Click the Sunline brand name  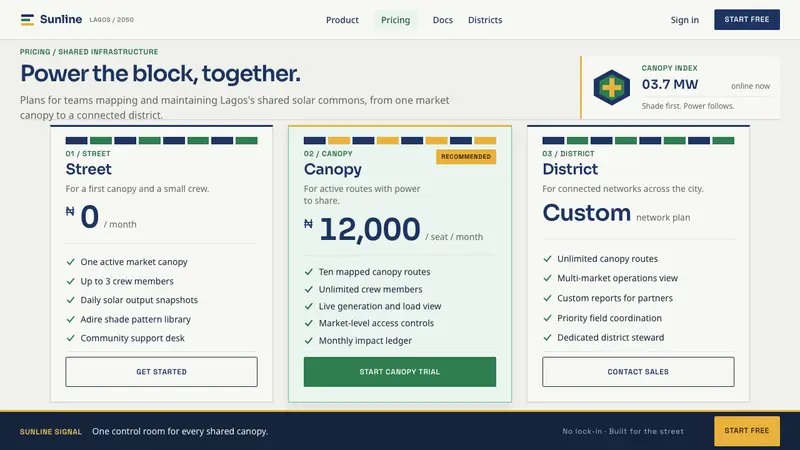point(61,19)
